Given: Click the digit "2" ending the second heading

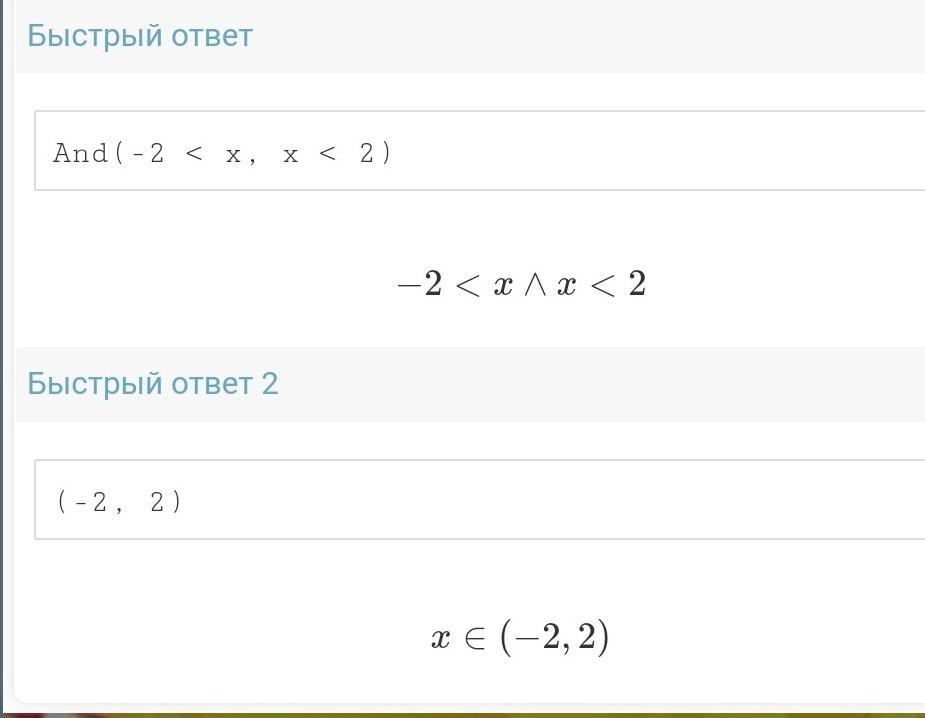Looking at the screenshot, I should click(269, 383).
